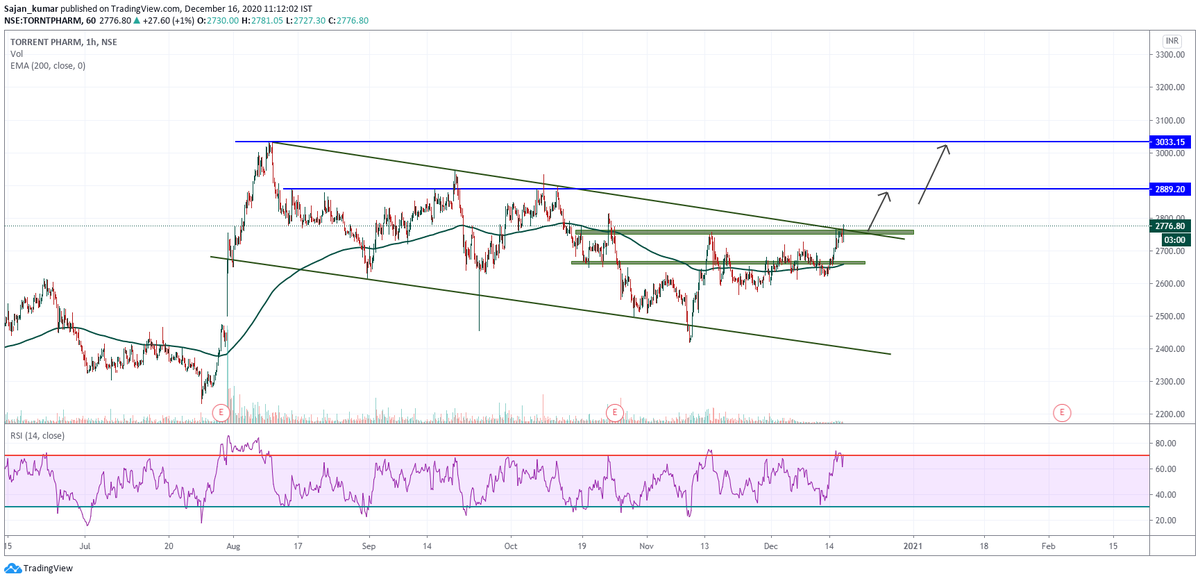The height and width of the screenshot is (581, 1200).
Task: Select the upper blue horizontal line at 3033.15
Action: click(x=690, y=142)
